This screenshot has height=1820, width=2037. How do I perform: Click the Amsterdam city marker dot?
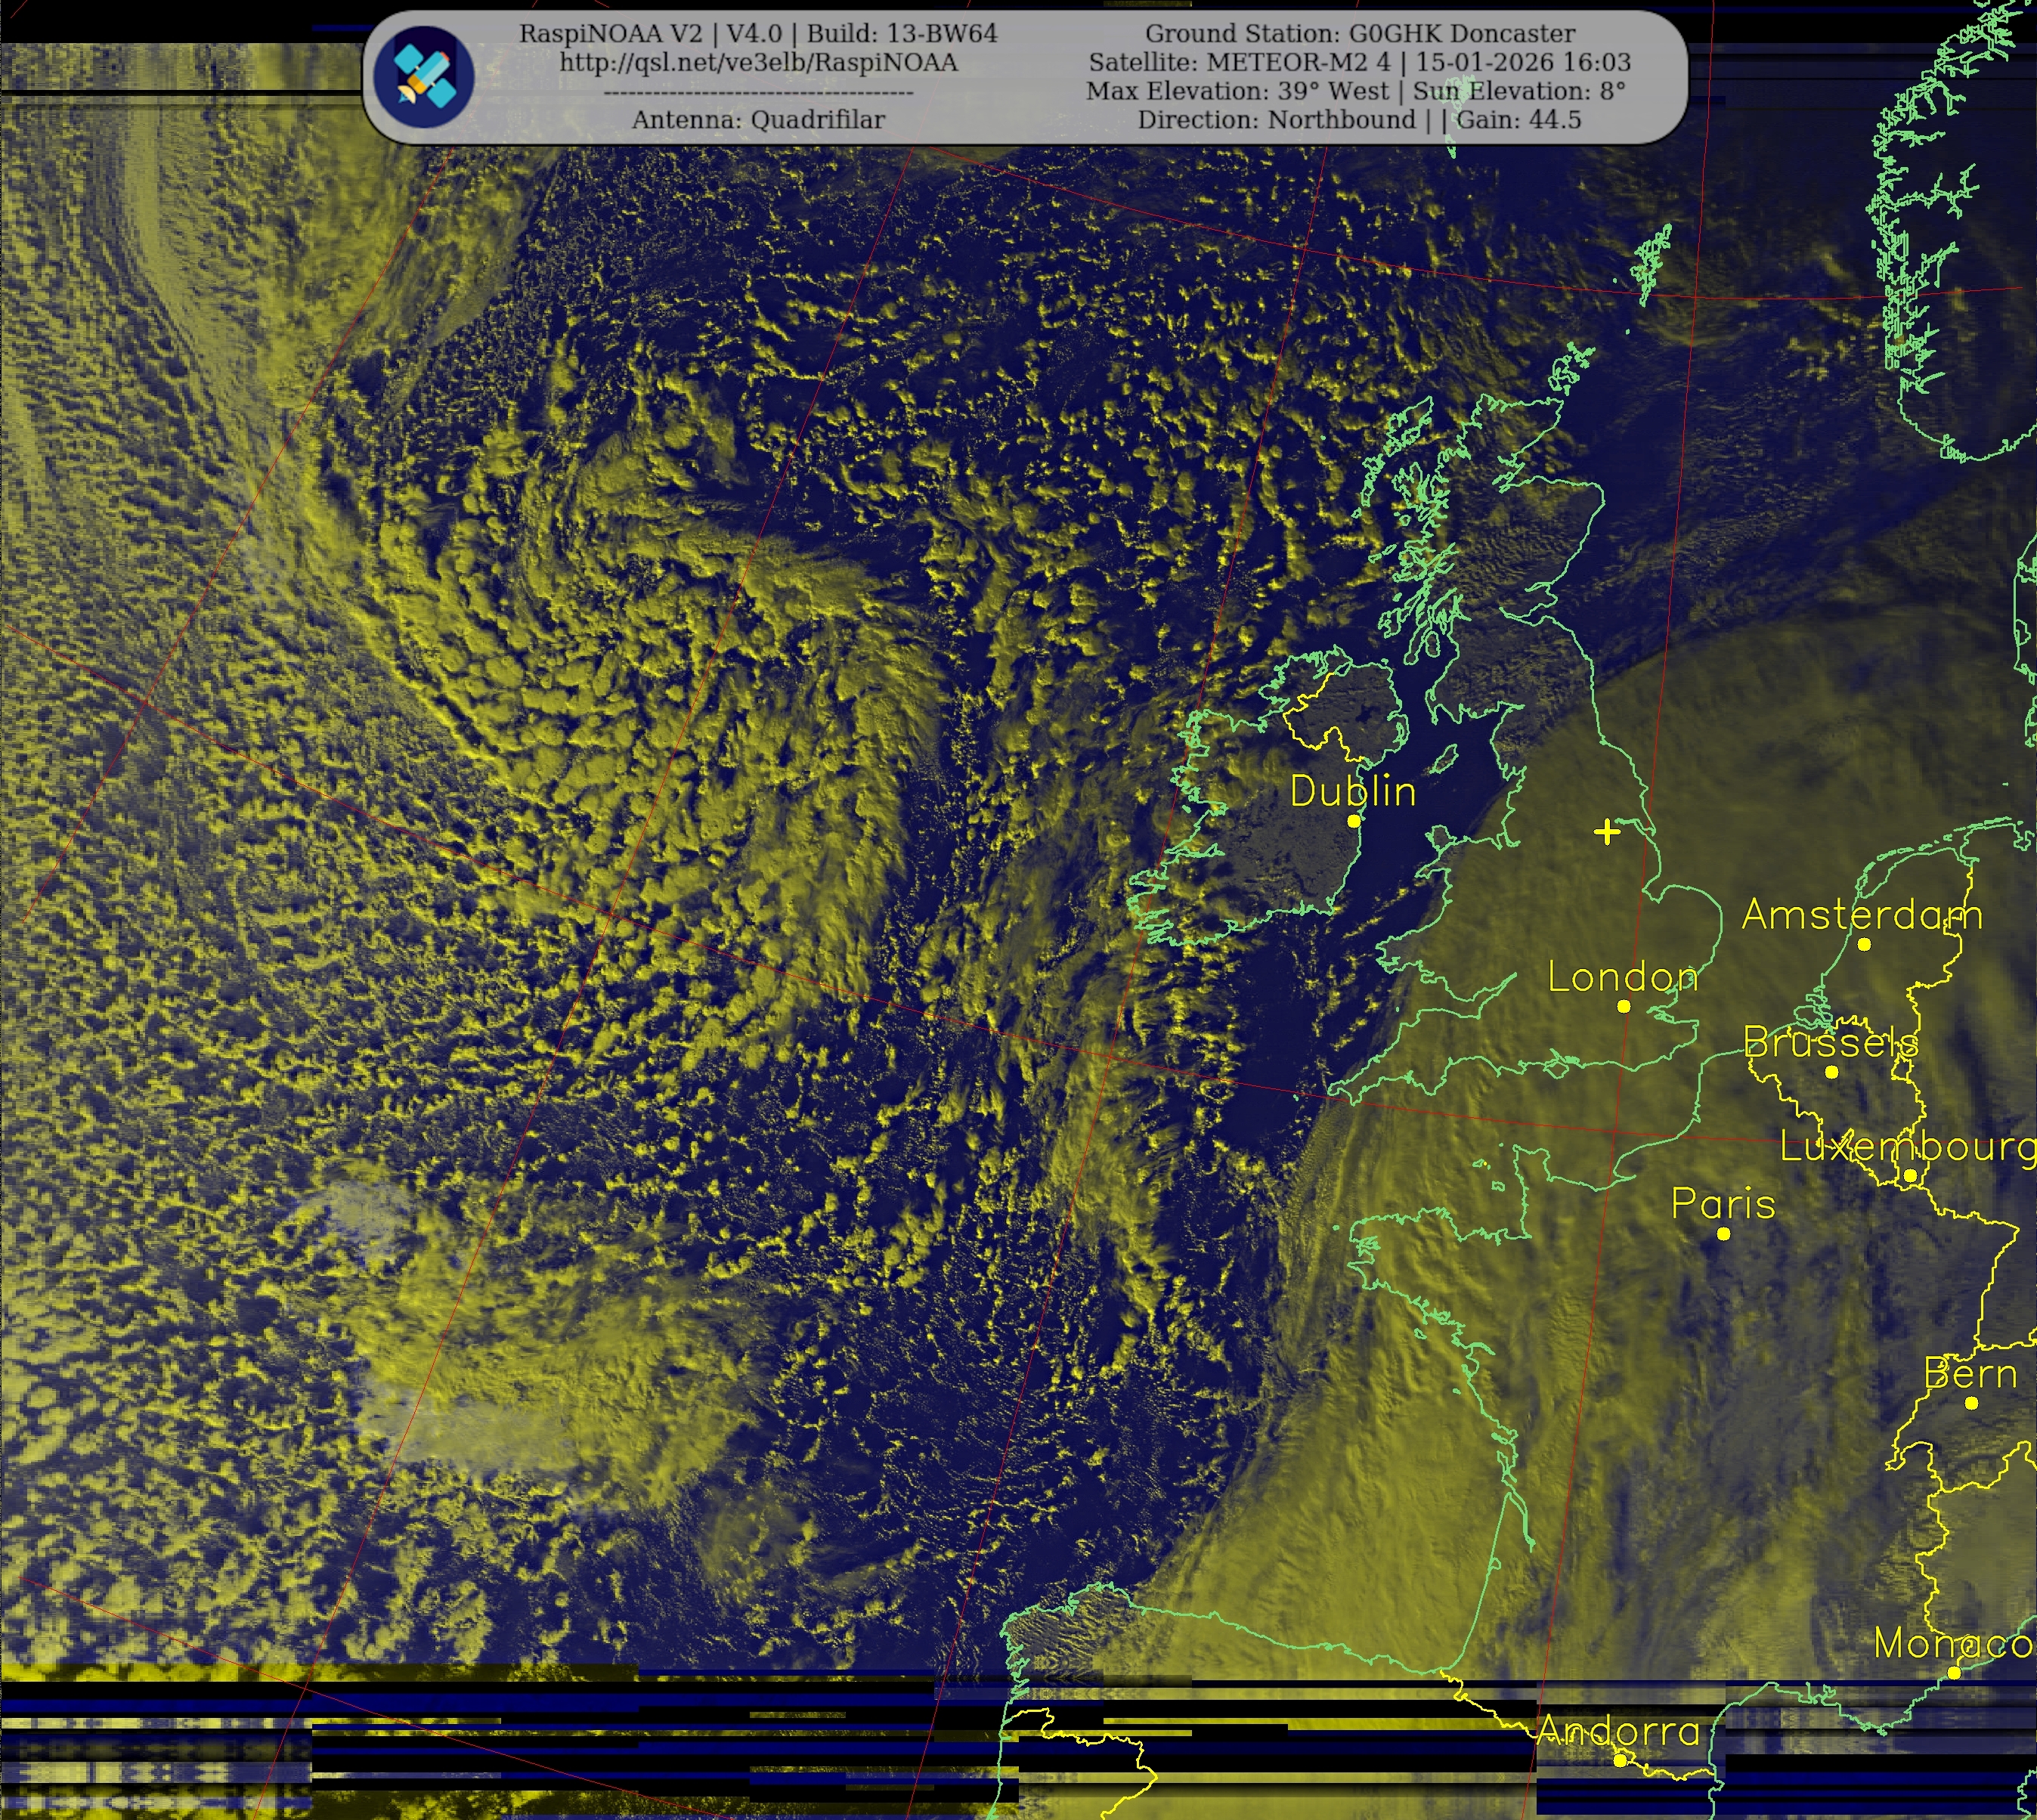click(x=1863, y=944)
